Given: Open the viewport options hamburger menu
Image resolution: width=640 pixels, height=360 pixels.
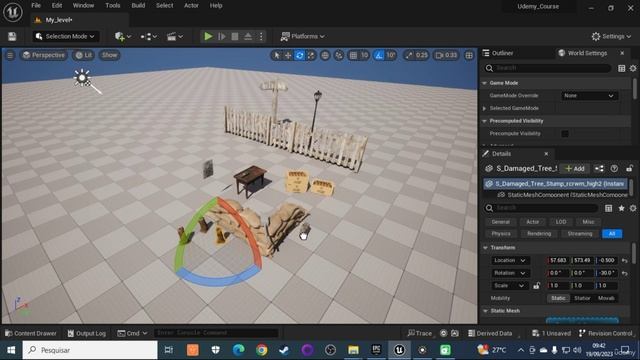Looking at the screenshot, I should [10, 55].
